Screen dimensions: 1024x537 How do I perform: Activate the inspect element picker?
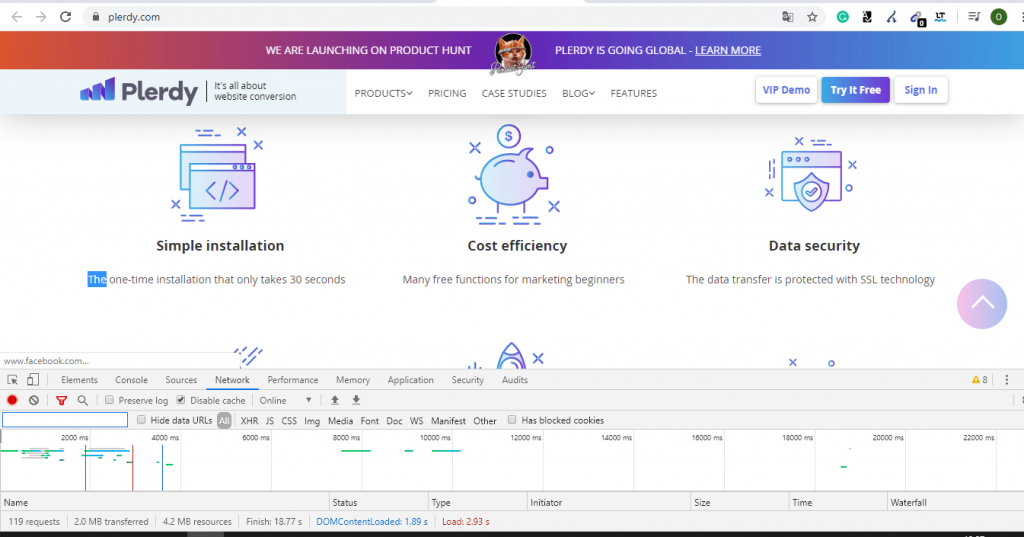click(12, 380)
